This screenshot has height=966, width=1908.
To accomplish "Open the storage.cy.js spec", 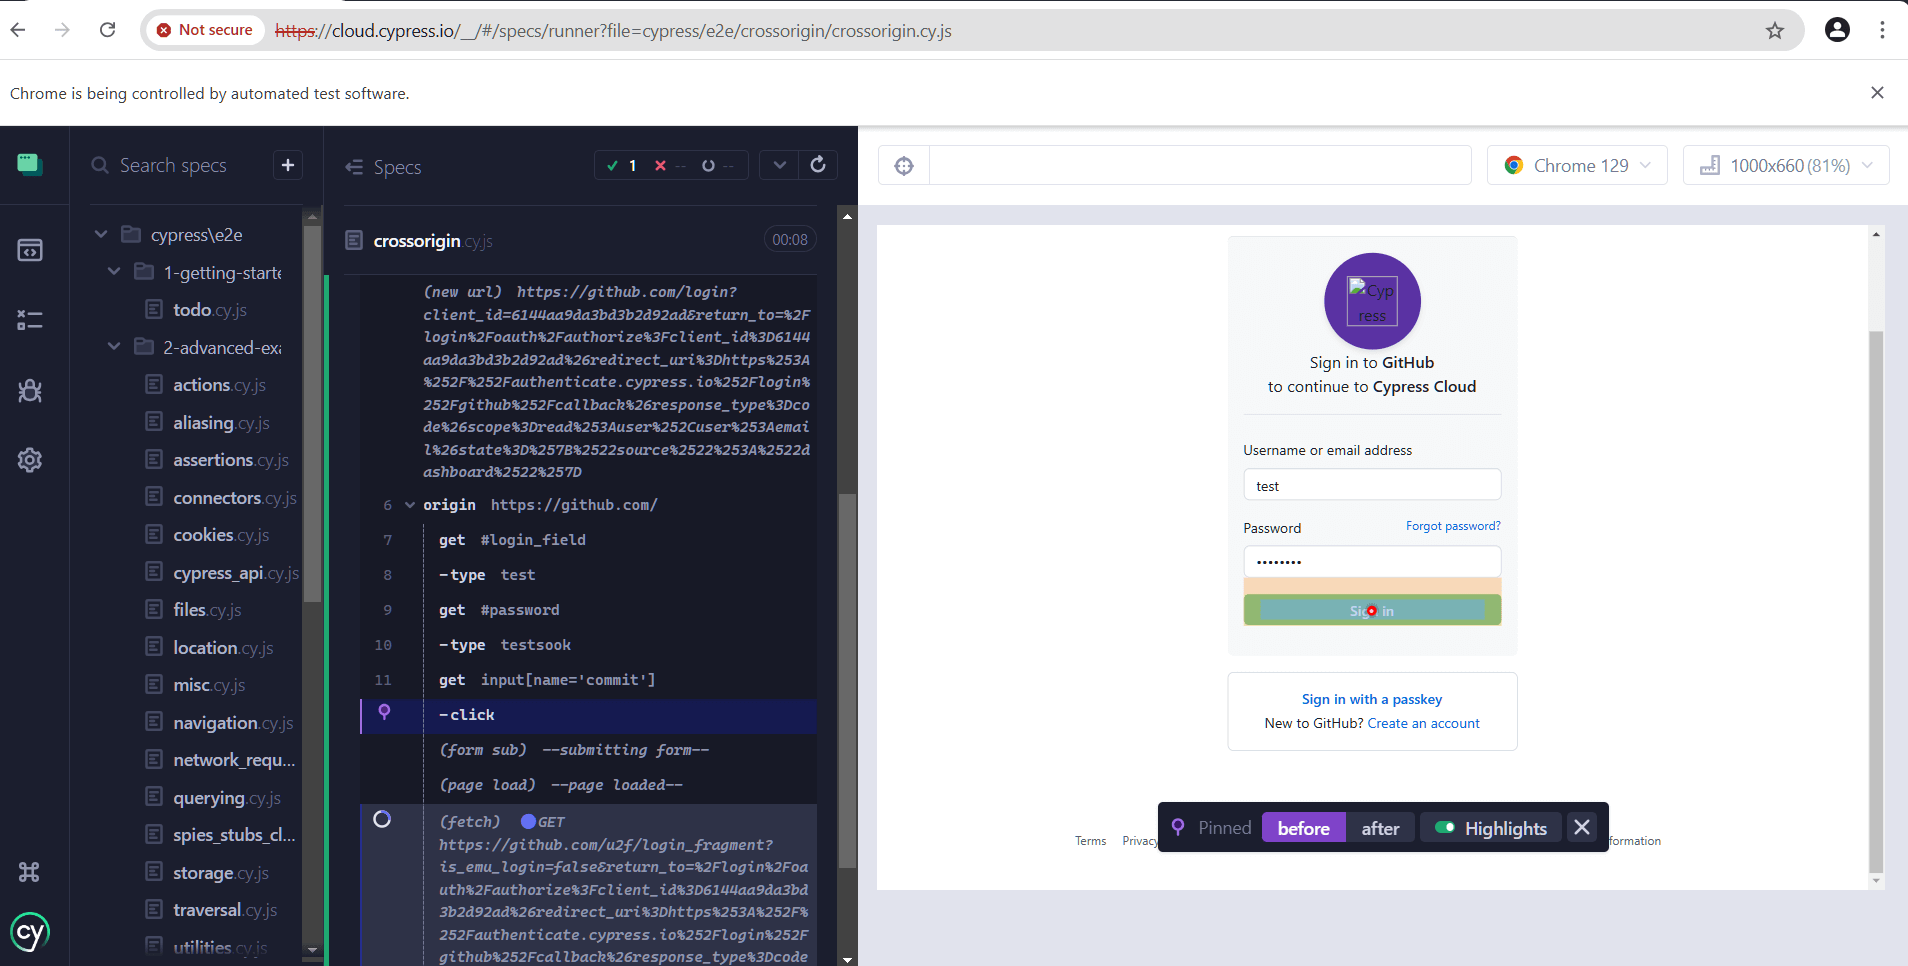I will 220,873.
